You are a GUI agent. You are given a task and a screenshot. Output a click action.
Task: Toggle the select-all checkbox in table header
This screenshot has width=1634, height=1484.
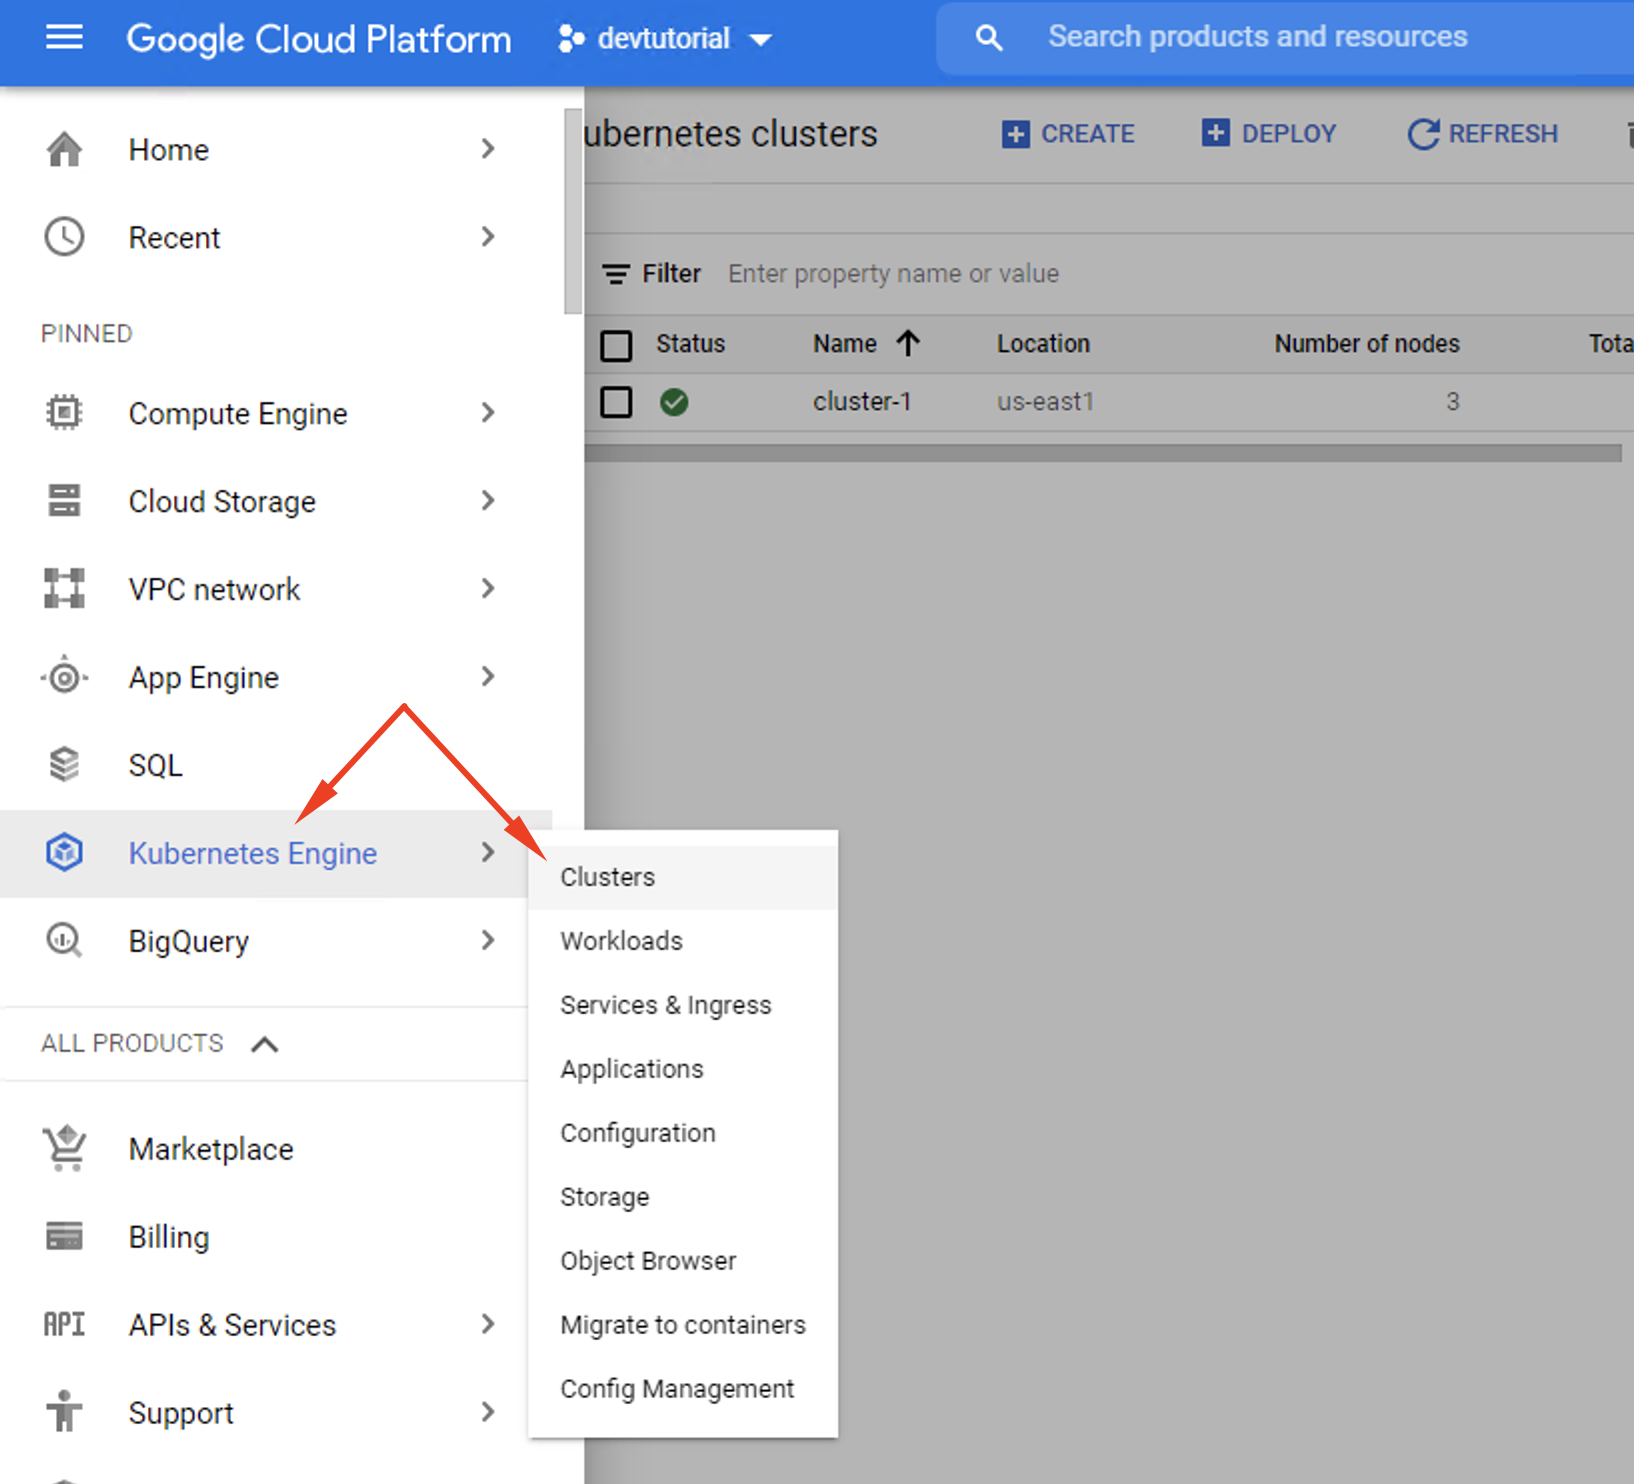616,346
